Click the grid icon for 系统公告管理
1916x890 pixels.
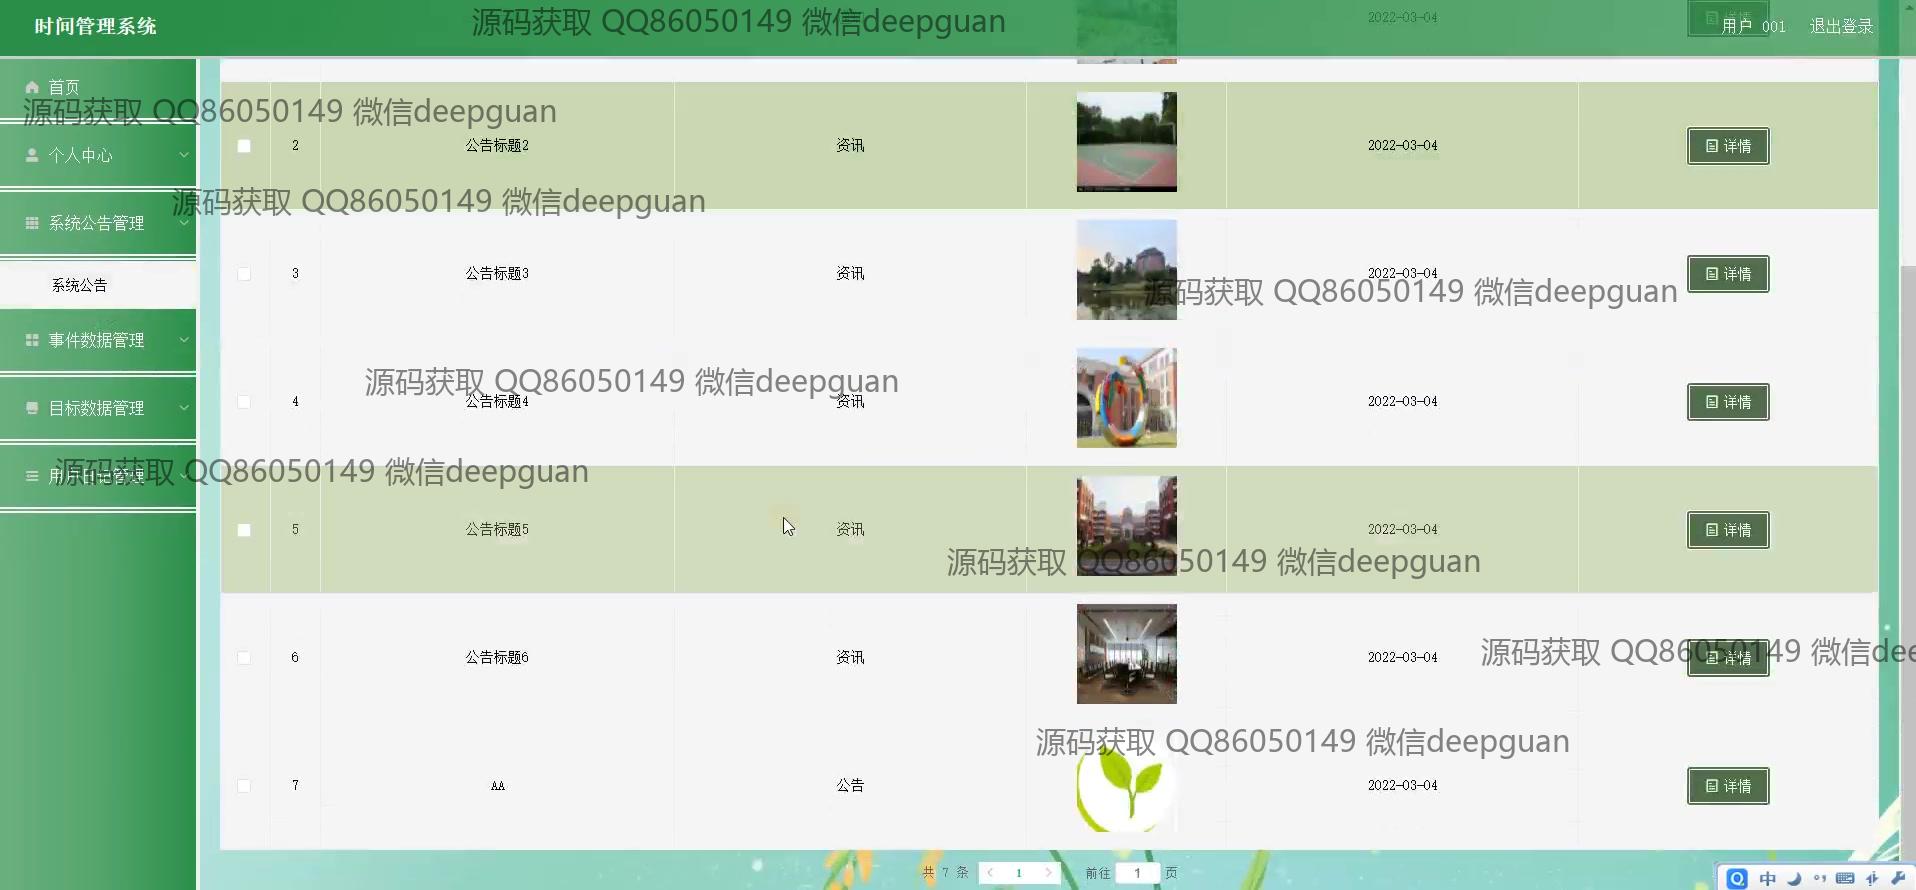[x=32, y=223]
